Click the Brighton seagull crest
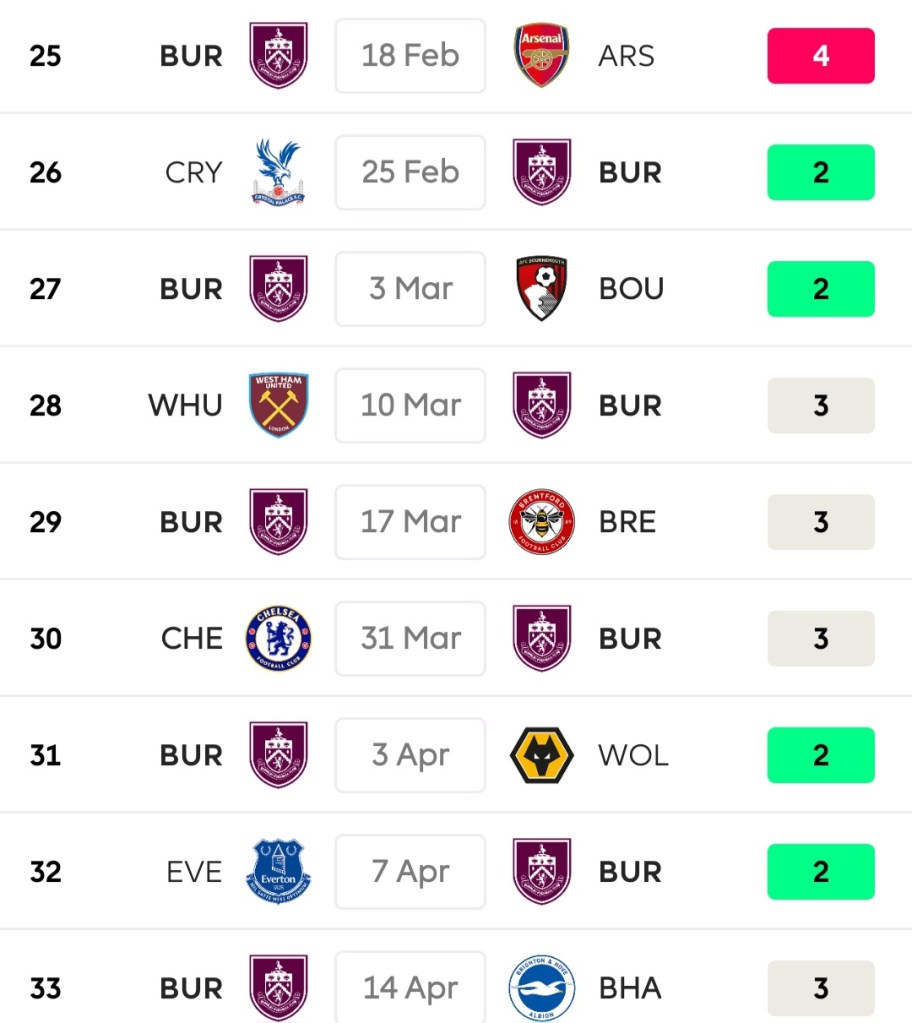The image size is (912, 1023). click(x=541, y=988)
